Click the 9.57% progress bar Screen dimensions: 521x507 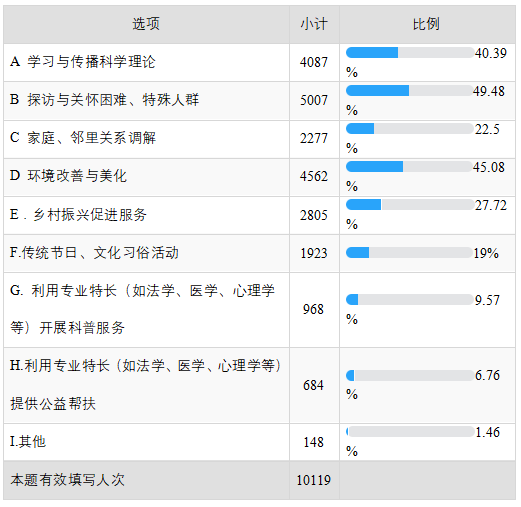pyautogui.click(x=410, y=300)
